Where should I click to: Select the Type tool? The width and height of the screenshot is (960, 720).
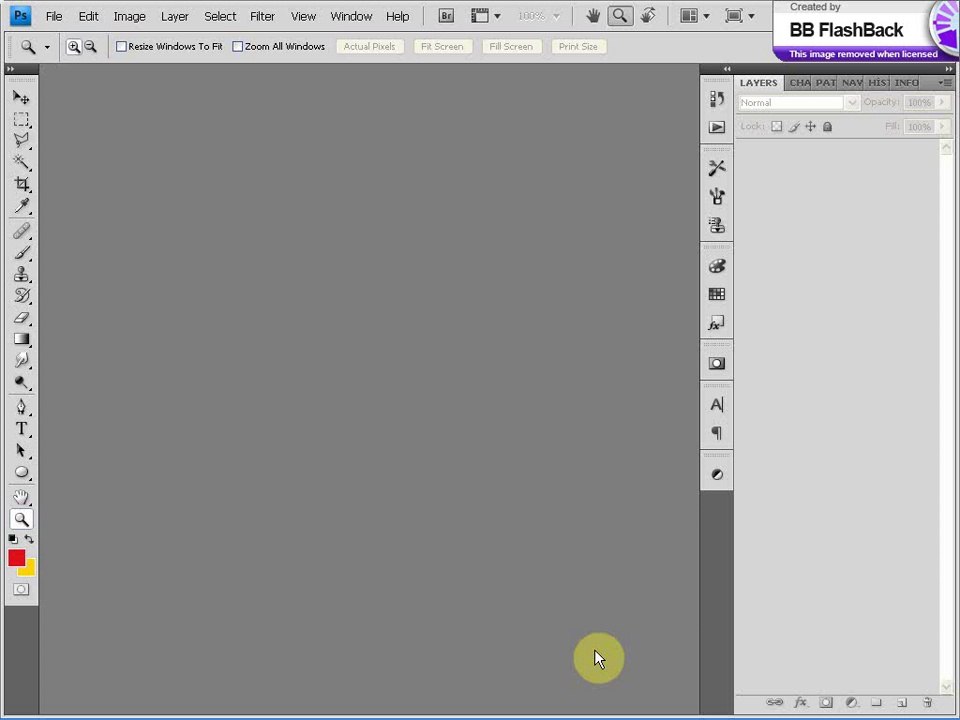click(x=21, y=429)
